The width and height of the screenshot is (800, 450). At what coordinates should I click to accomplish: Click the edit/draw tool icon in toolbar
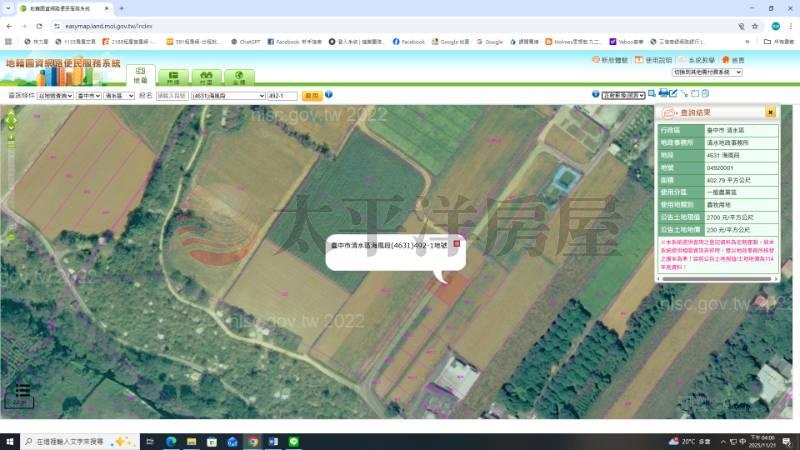coord(673,94)
